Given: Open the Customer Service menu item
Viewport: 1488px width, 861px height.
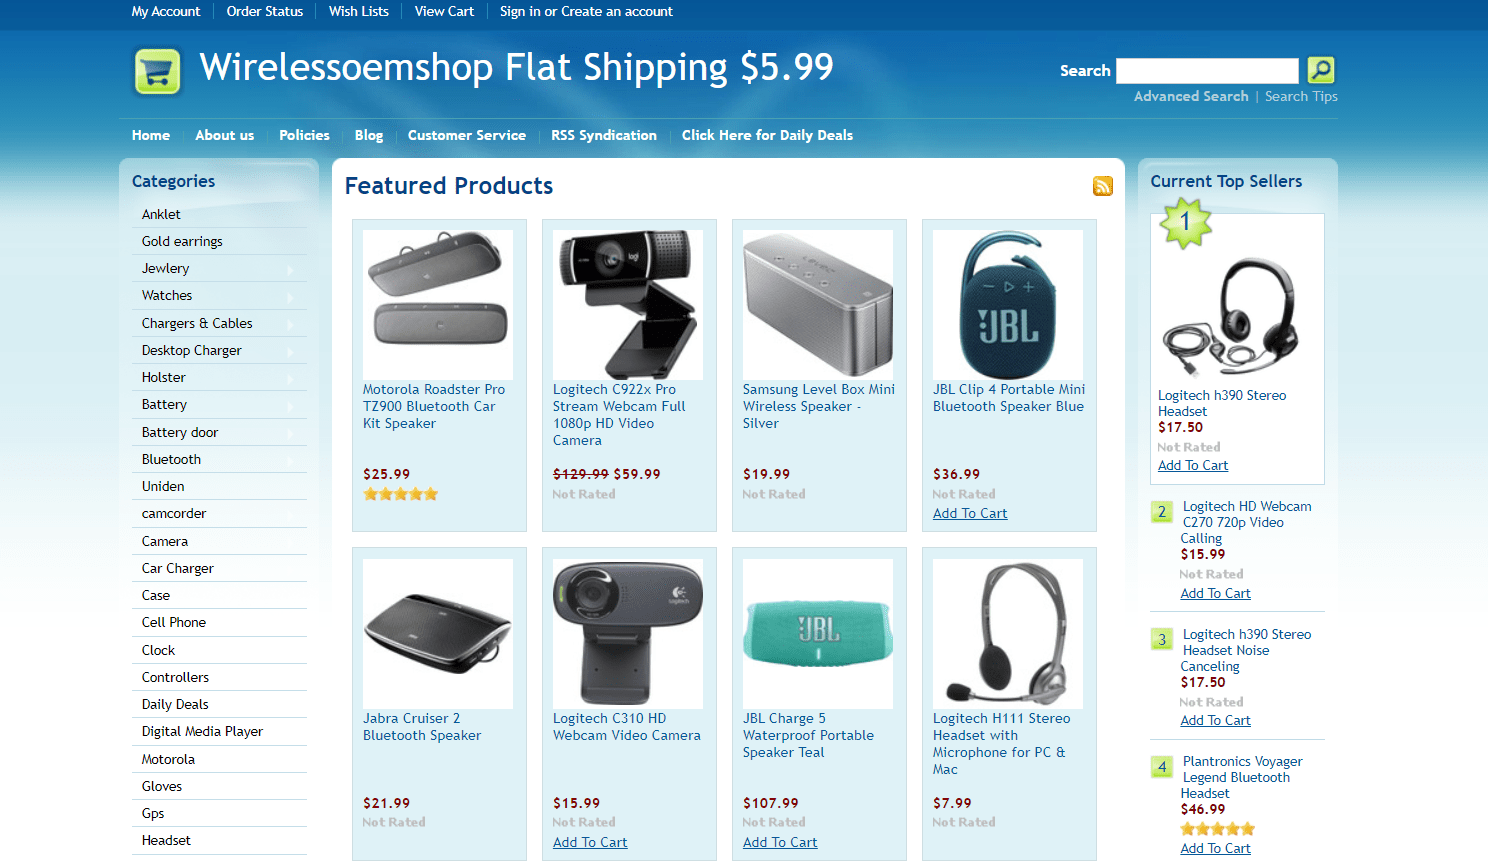Looking at the screenshot, I should 466,135.
